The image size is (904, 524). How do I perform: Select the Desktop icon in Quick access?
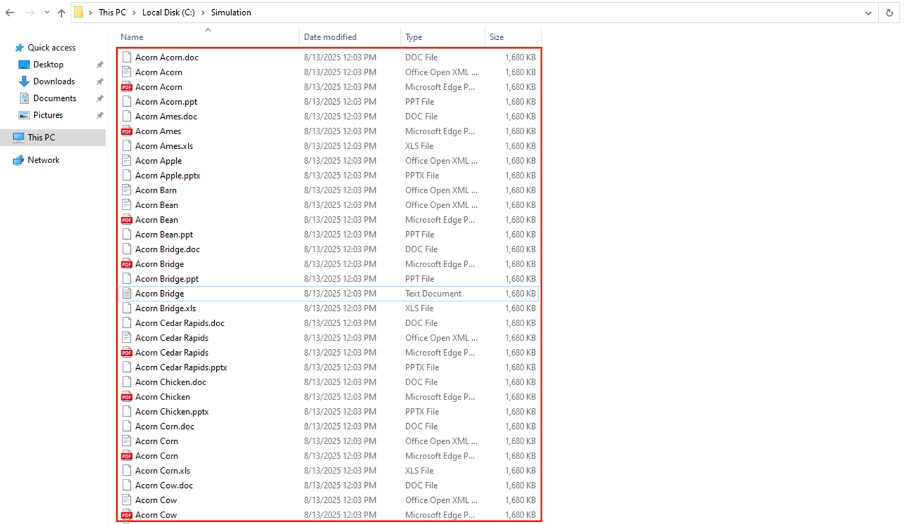click(x=25, y=65)
